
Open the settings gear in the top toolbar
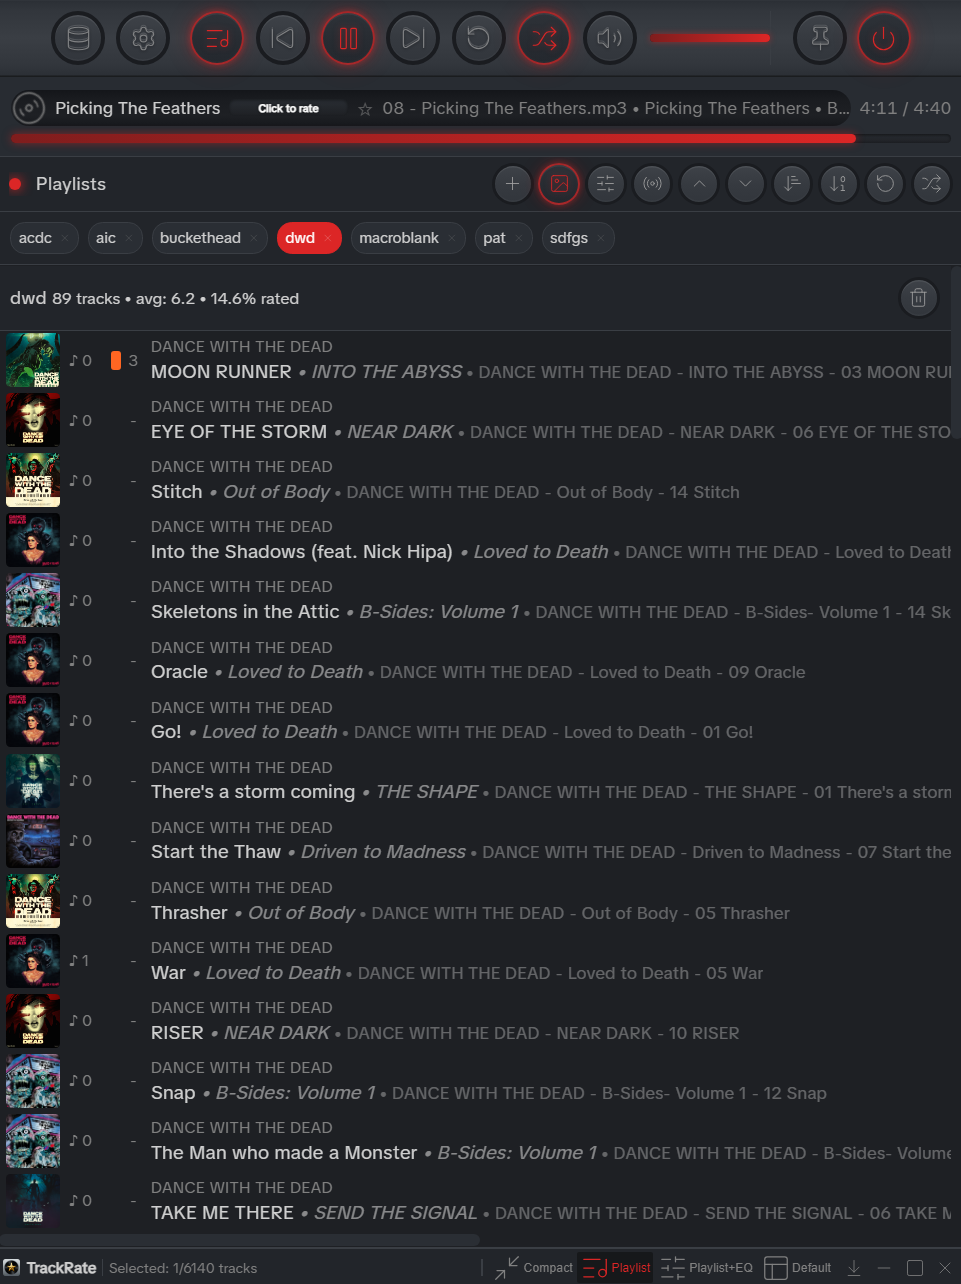[x=142, y=37]
